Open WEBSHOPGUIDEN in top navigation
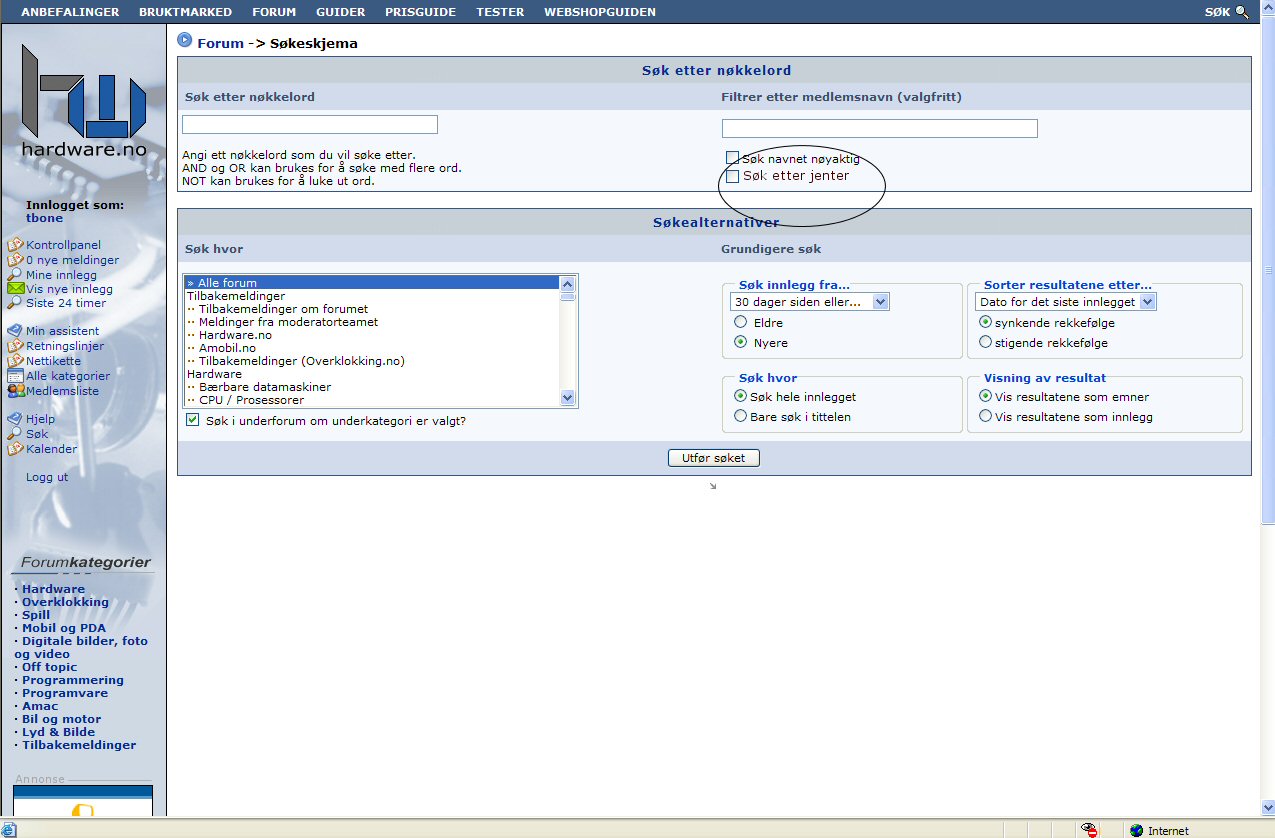The width and height of the screenshot is (1275, 838). tap(600, 12)
